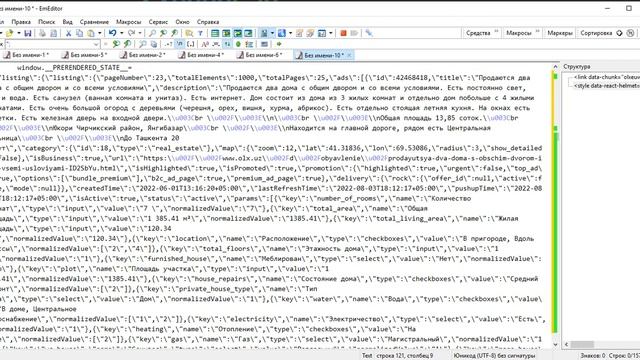The image size is (640, 360).
Task: Switch to the Без имени-4 tab
Action: click(202, 55)
